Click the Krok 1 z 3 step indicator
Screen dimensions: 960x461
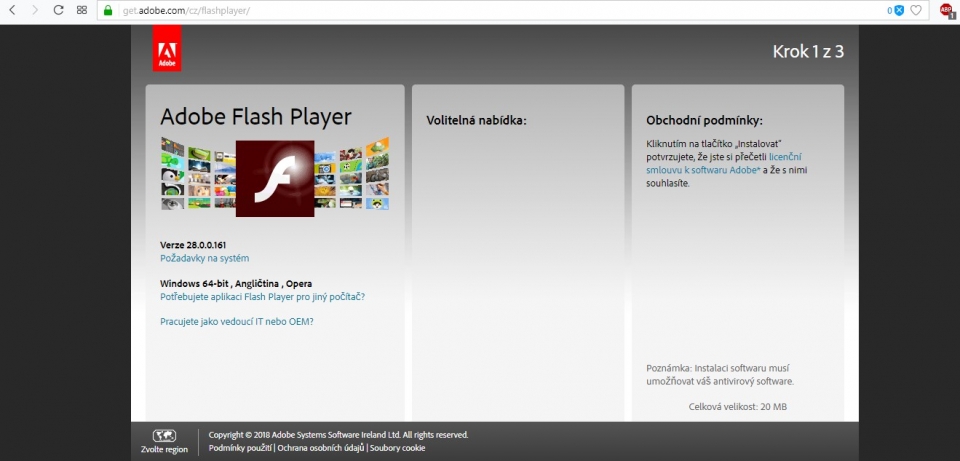click(x=808, y=51)
